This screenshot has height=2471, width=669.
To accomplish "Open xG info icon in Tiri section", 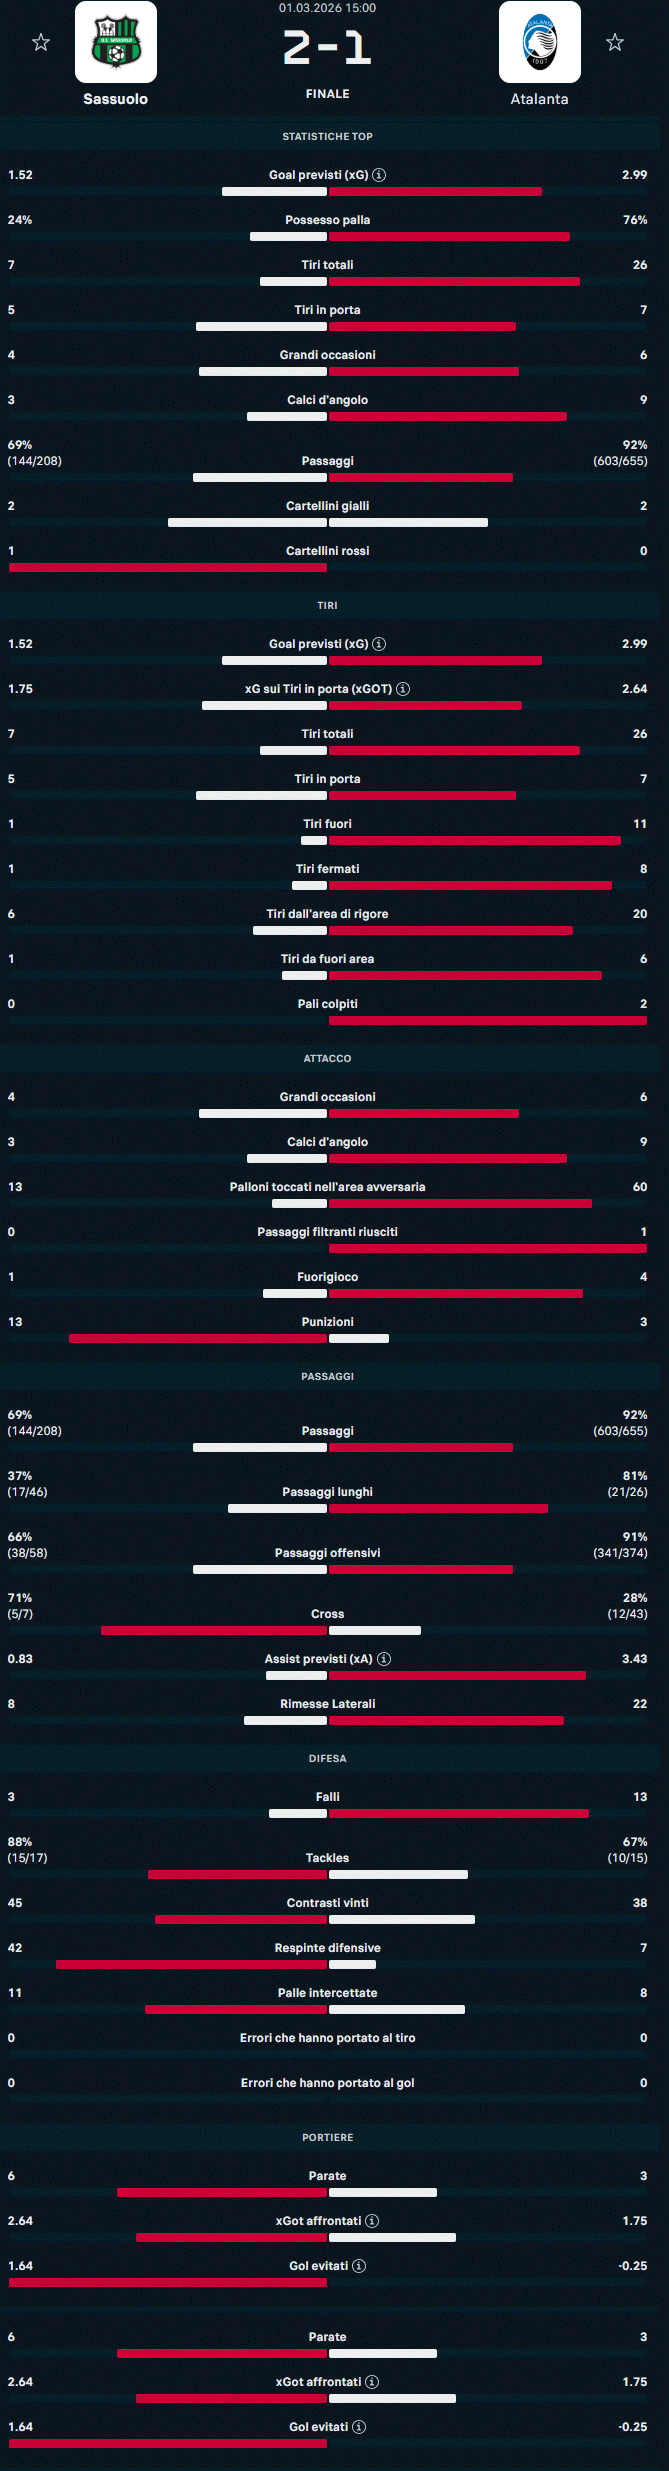I will (x=379, y=644).
